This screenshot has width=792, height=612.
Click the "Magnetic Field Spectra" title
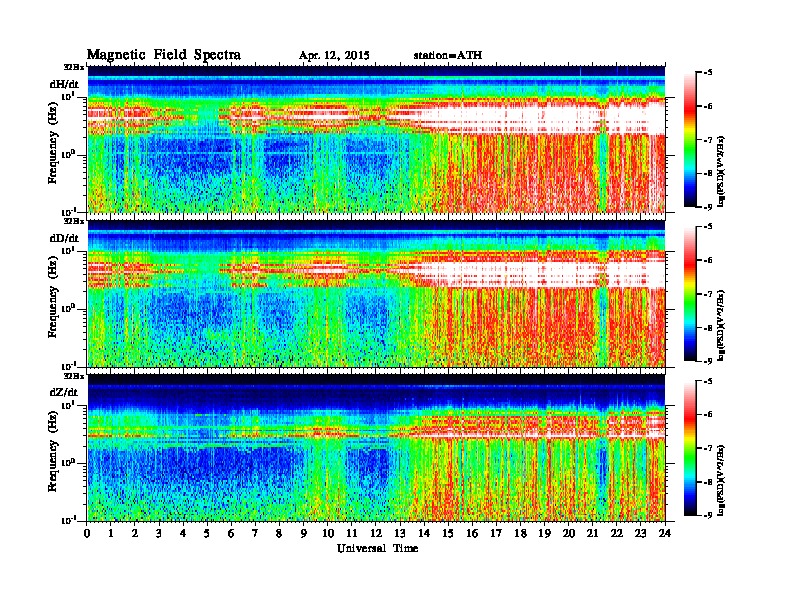pos(164,55)
